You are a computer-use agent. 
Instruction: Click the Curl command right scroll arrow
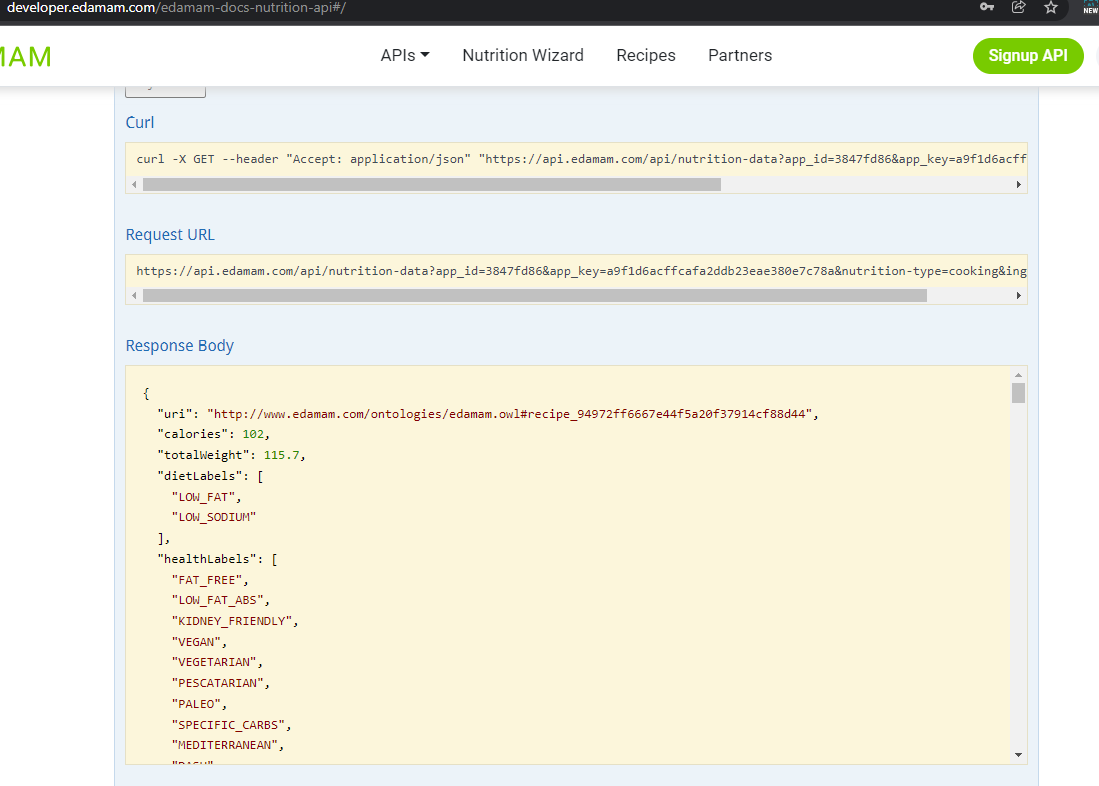(x=1018, y=184)
